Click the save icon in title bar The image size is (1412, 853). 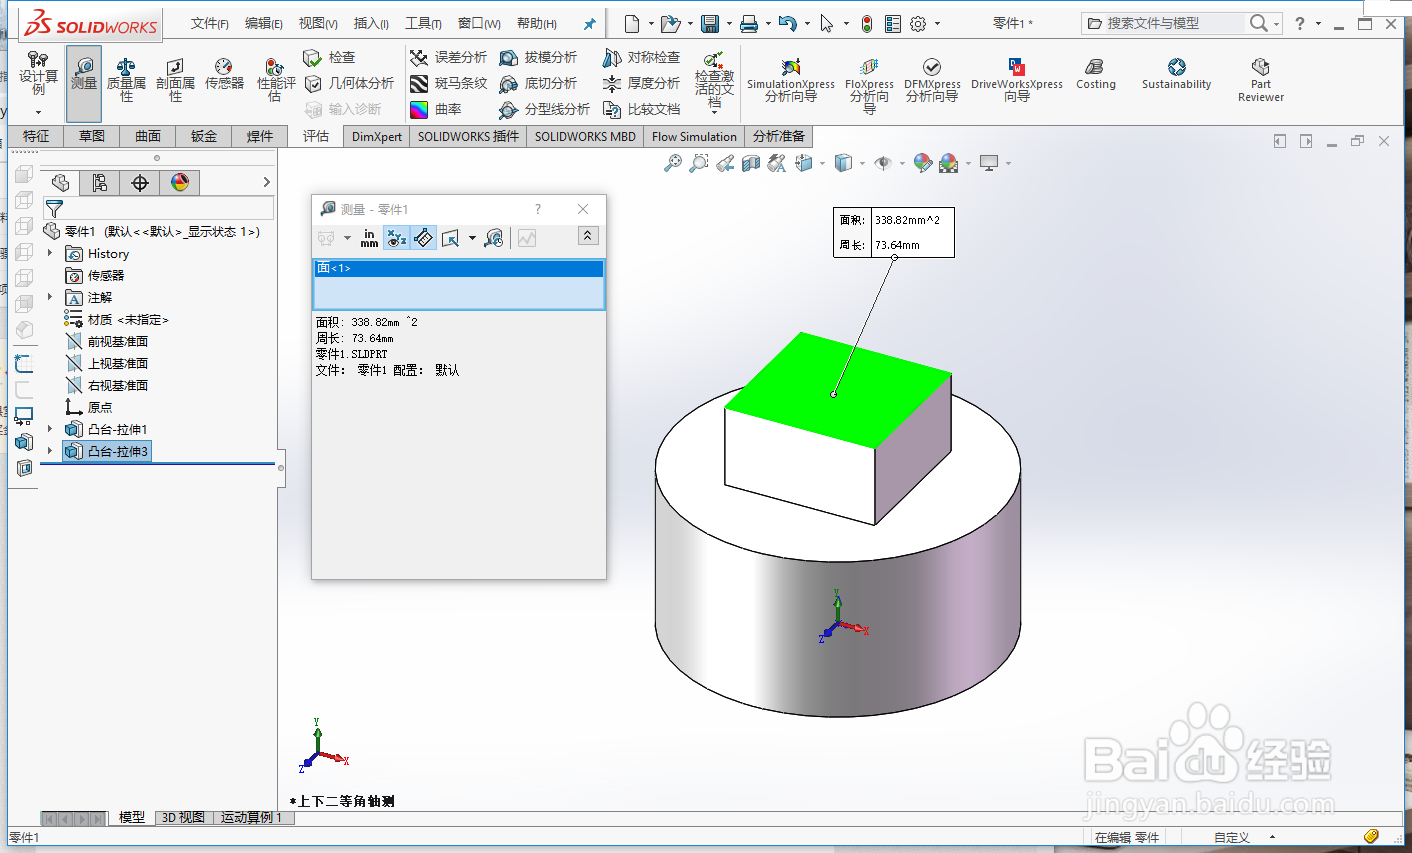(x=710, y=23)
